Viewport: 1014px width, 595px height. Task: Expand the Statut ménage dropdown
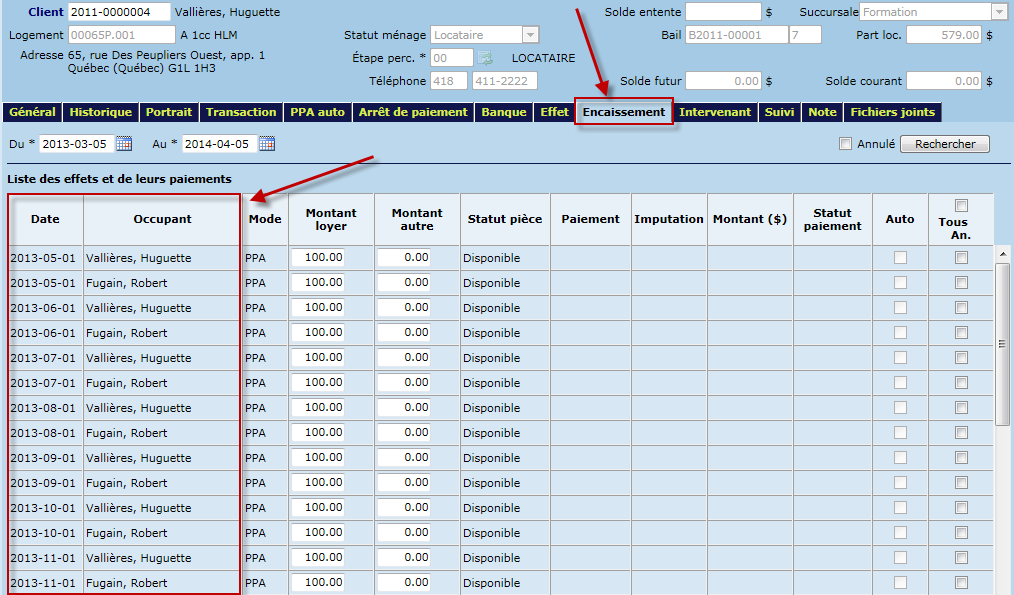coord(530,35)
